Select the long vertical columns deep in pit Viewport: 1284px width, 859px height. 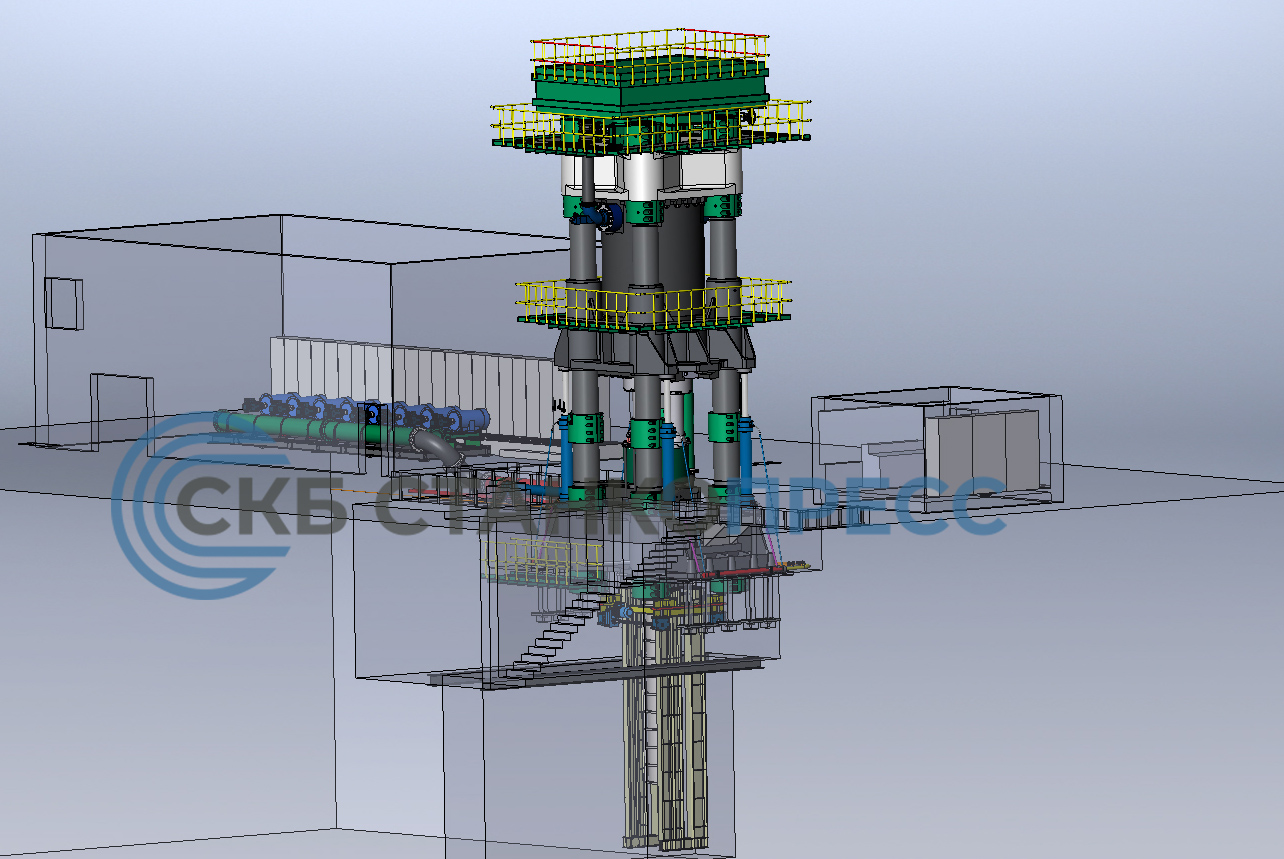(x=665, y=750)
